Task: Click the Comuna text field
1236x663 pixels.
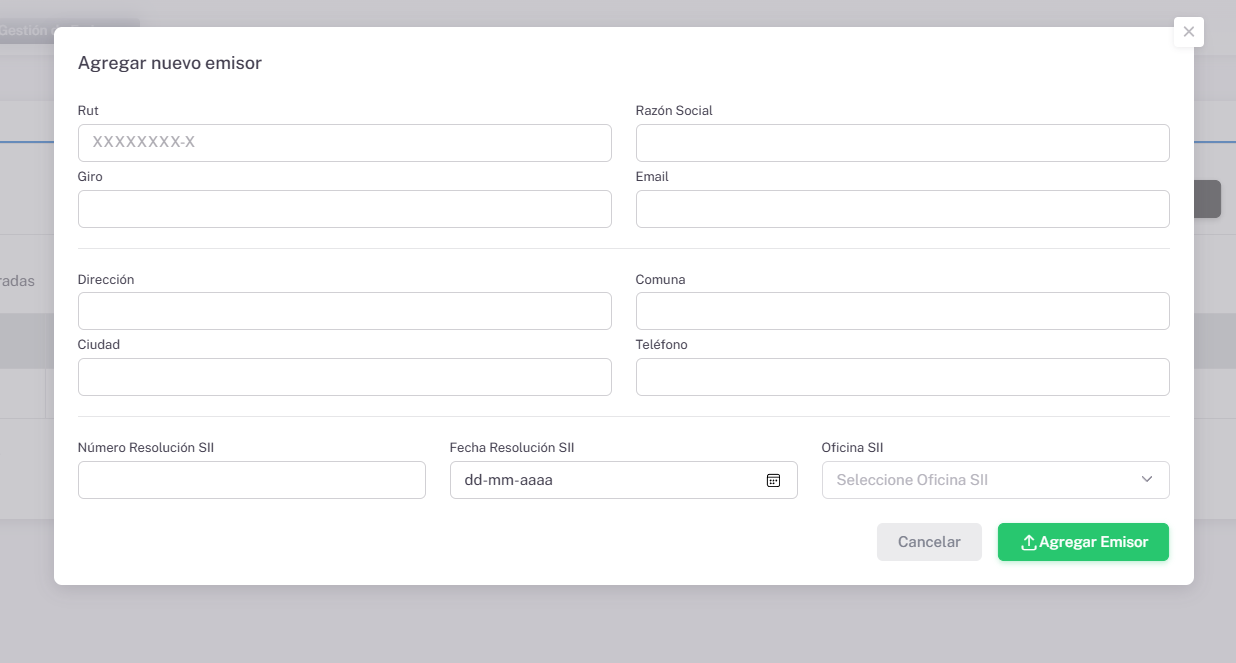Action: pyautogui.click(x=902, y=311)
